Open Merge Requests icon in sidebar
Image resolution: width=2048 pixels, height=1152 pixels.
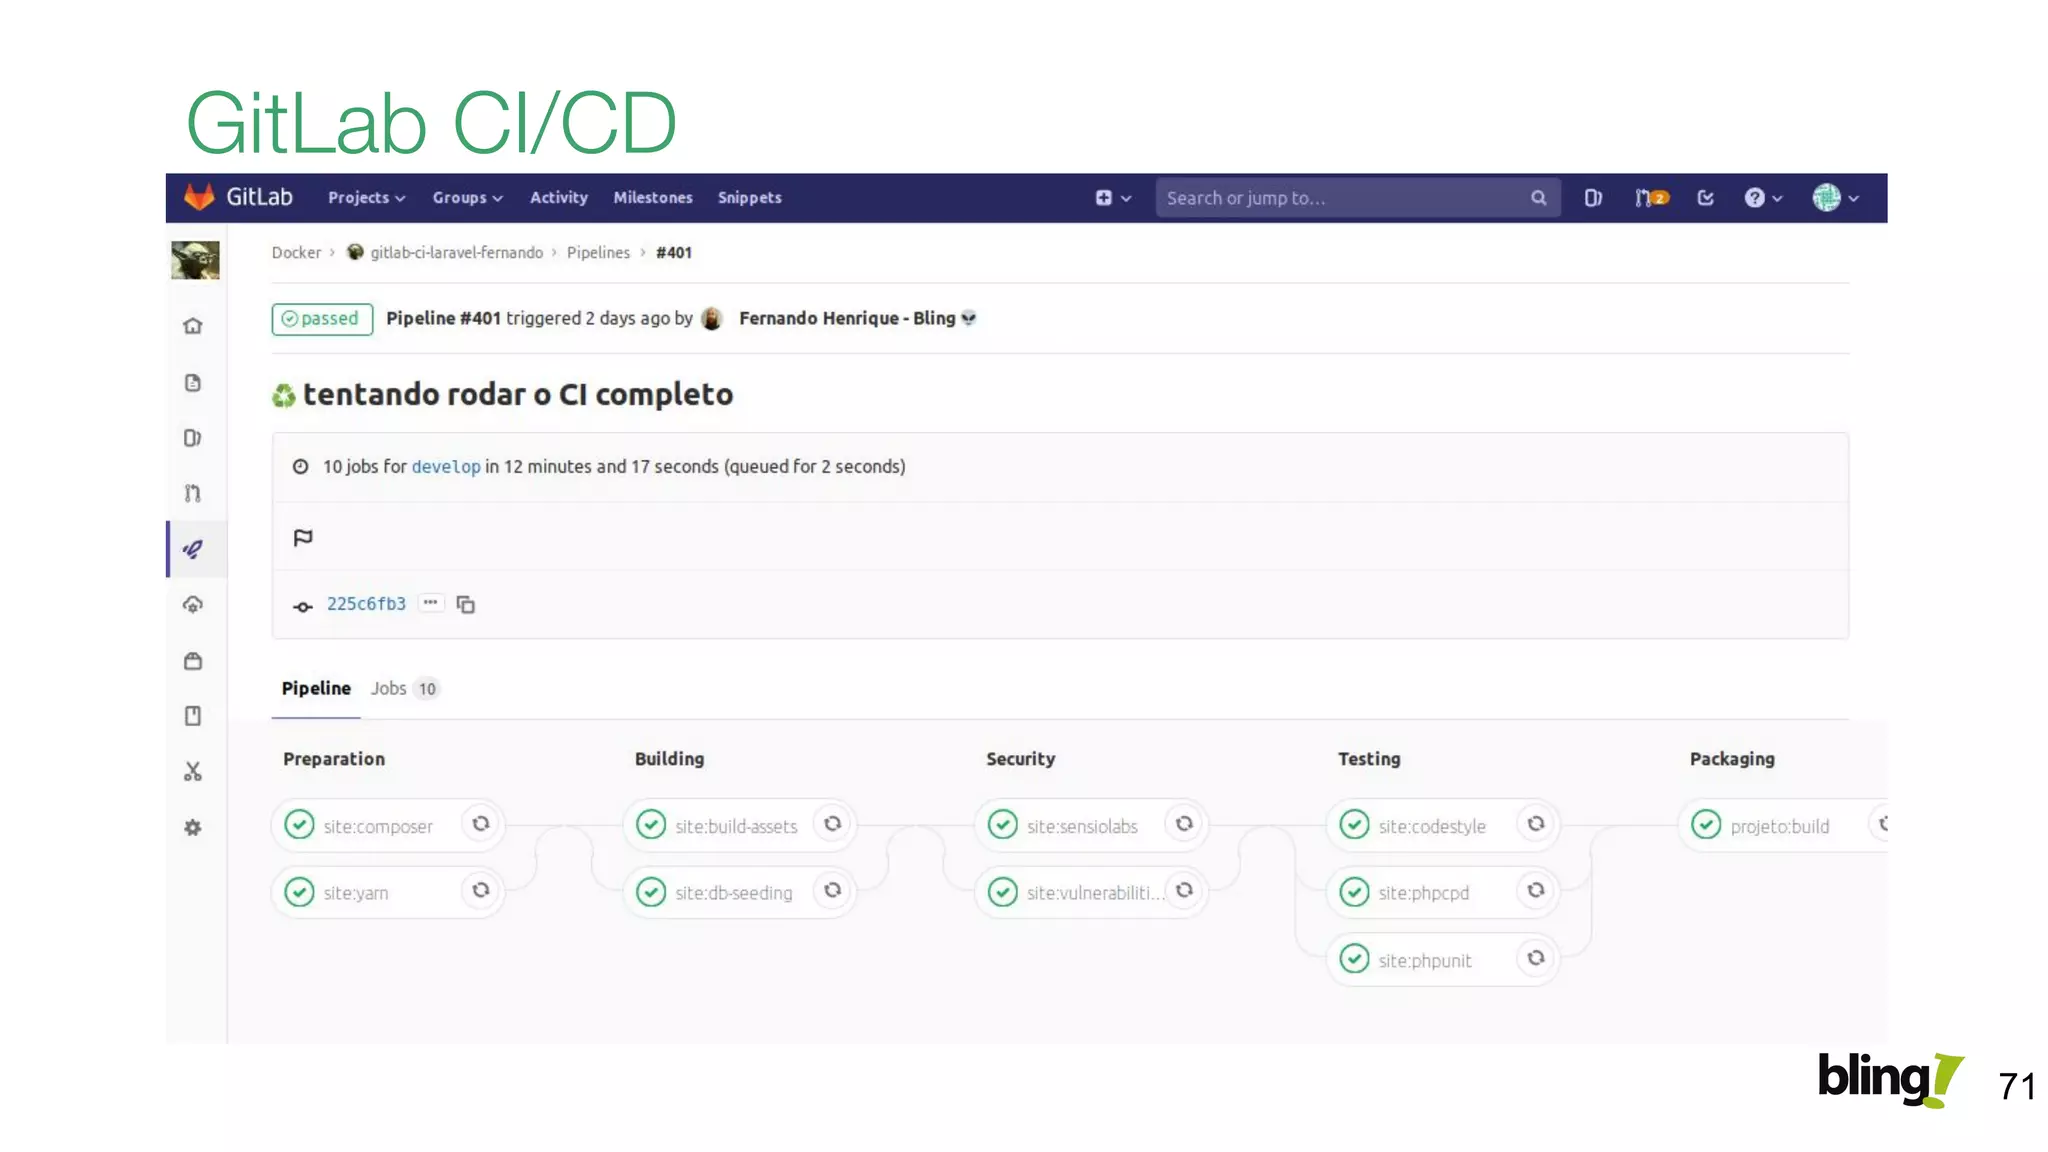pos(193,493)
